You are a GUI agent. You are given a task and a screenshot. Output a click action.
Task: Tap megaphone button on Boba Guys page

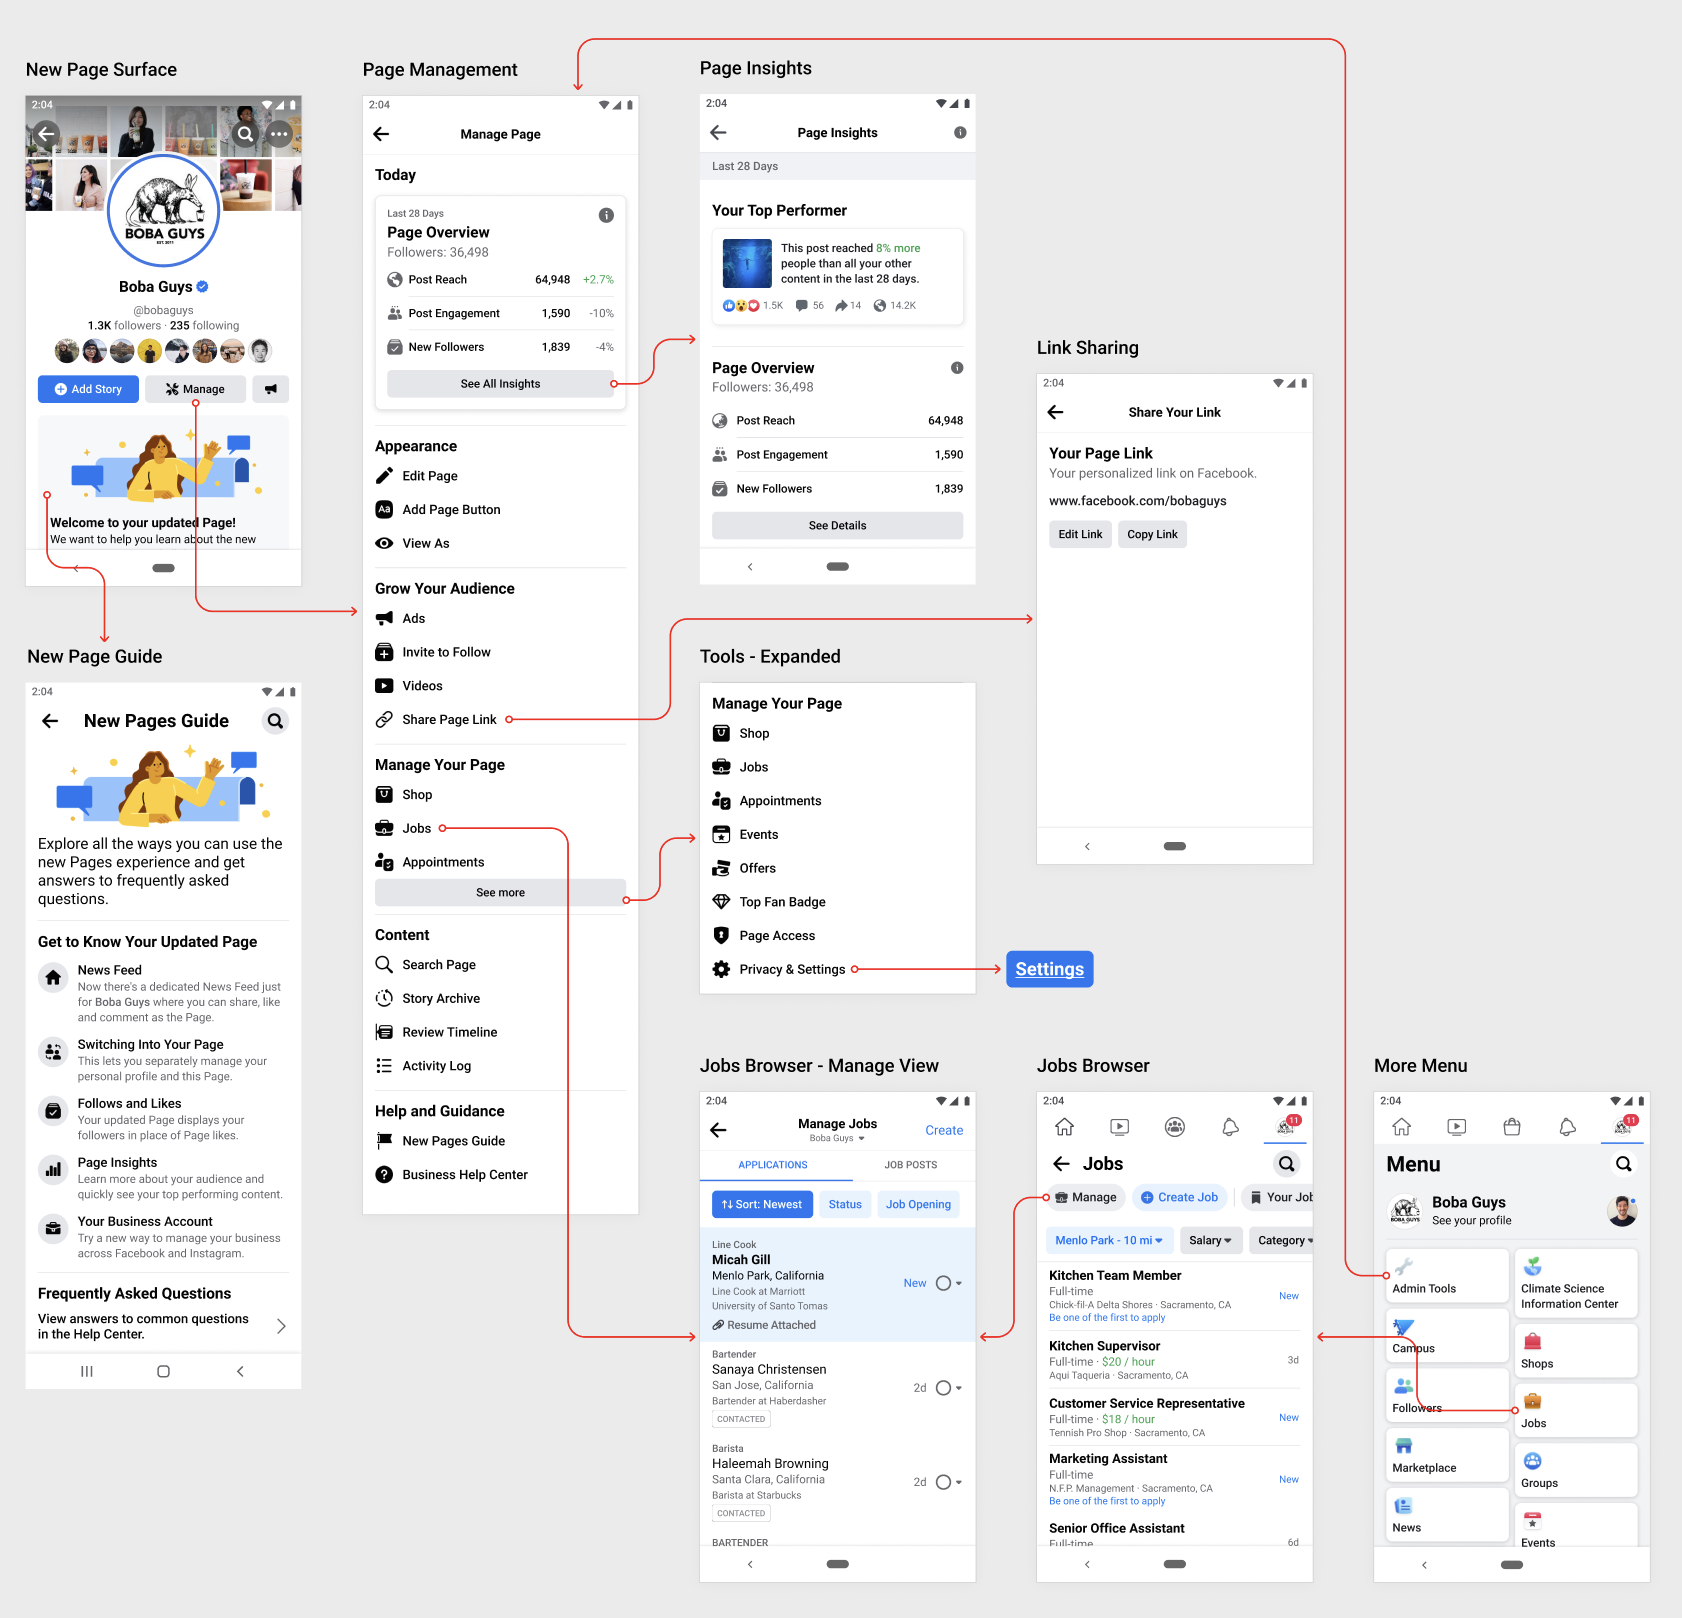tap(271, 389)
